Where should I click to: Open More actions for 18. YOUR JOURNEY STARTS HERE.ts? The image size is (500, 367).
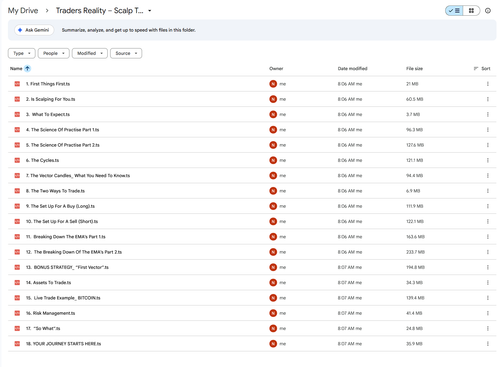[x=487, y=344]
